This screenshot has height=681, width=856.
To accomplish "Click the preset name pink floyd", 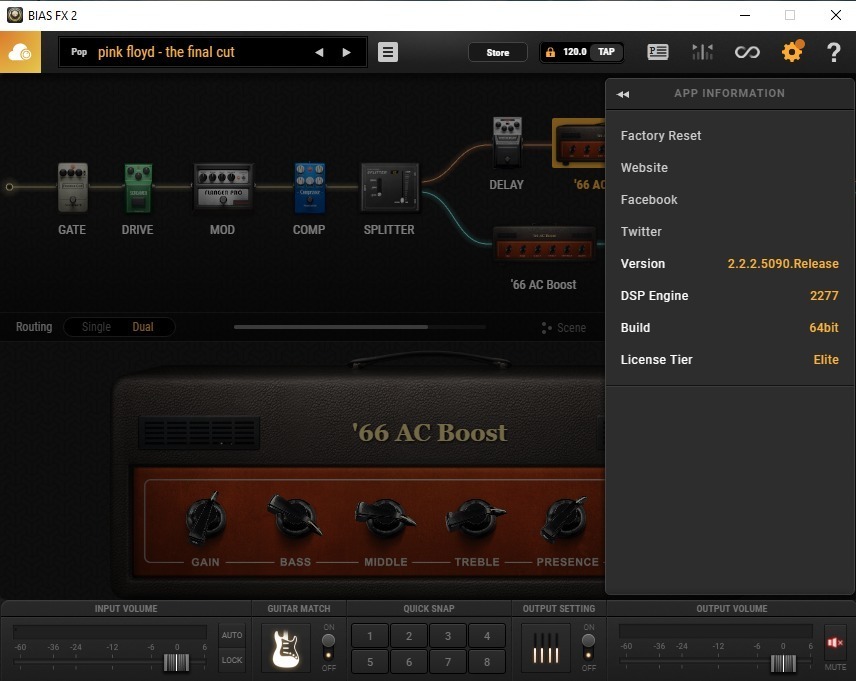I will (166, 52).
